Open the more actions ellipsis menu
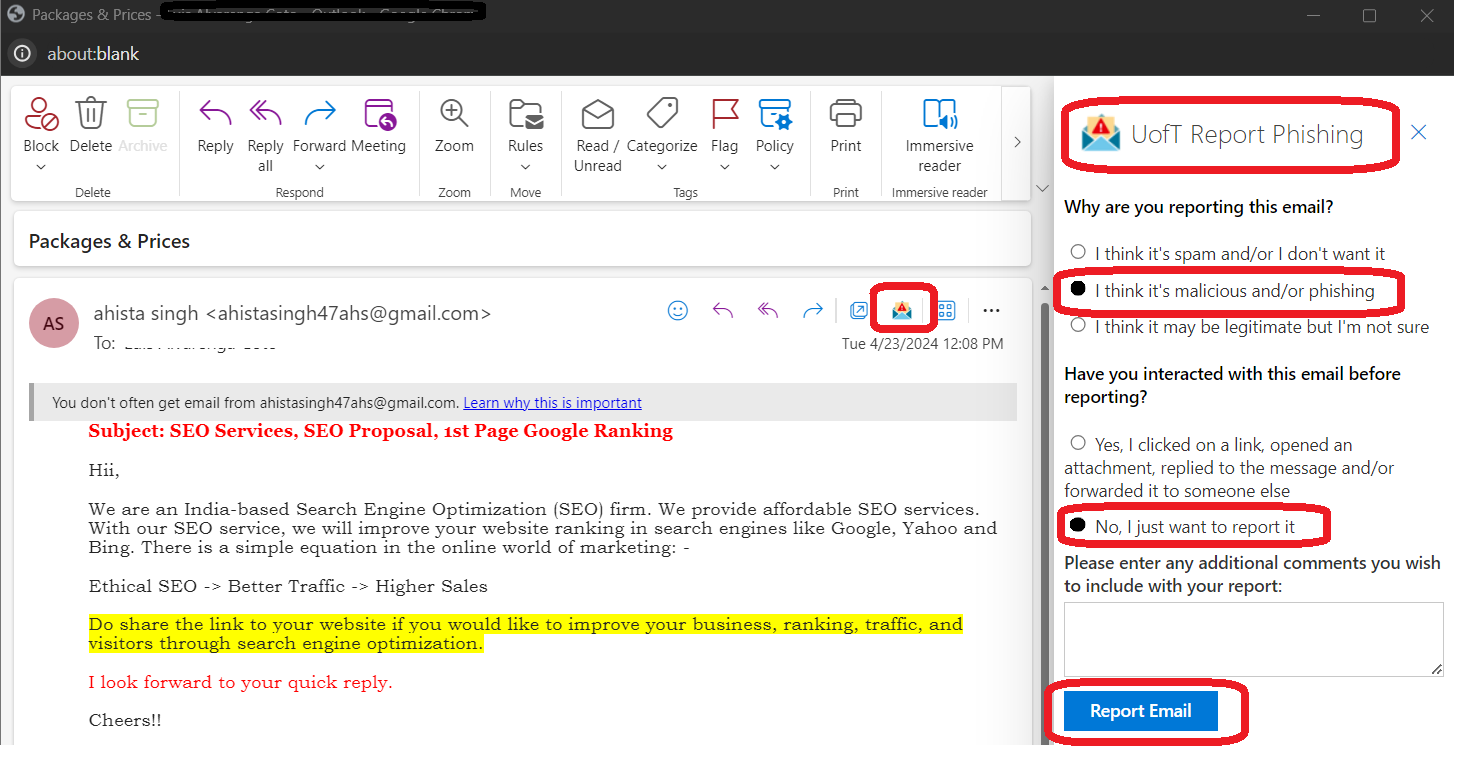 991,310
